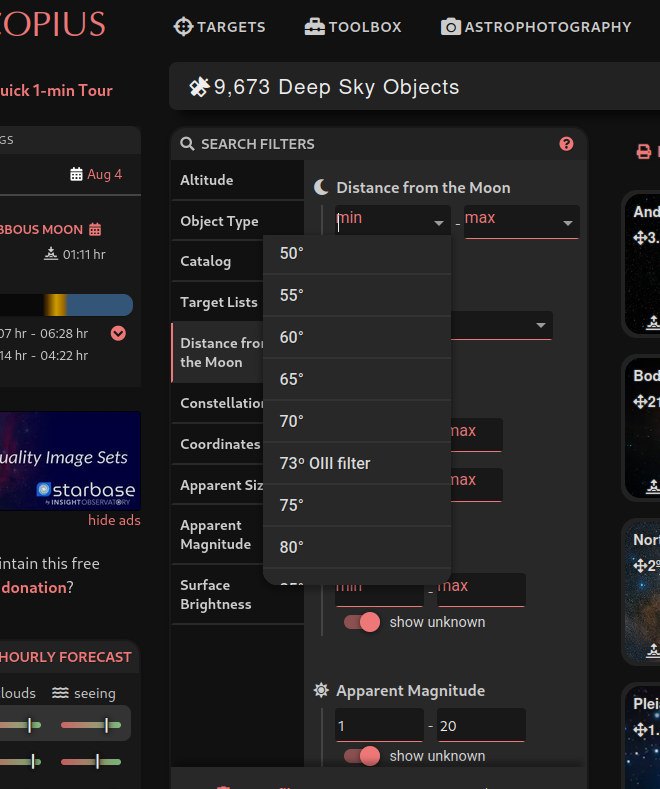The width and height of the screenshot is (660, 789).
Task: Toggle show unknown under surface brightness fields
Action: [362, 622]
